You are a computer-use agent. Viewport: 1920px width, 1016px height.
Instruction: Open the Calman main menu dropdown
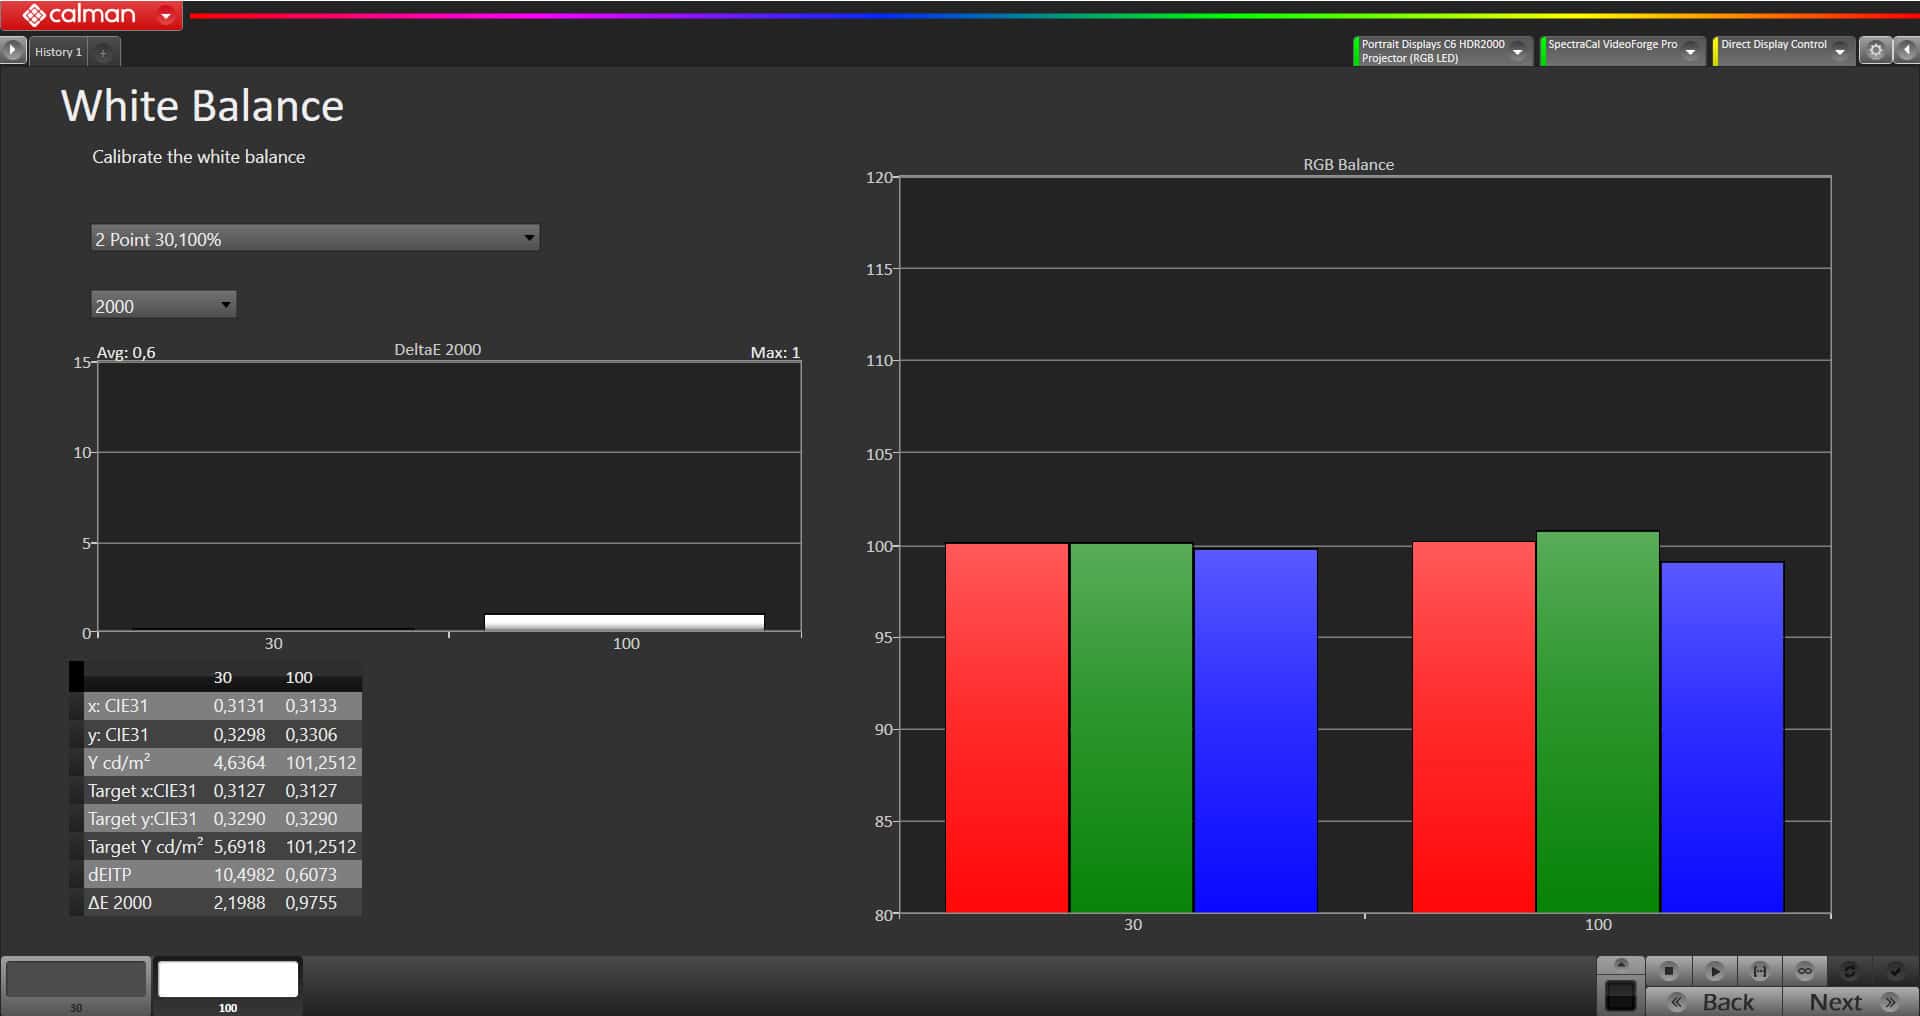(x=166, y=15)
